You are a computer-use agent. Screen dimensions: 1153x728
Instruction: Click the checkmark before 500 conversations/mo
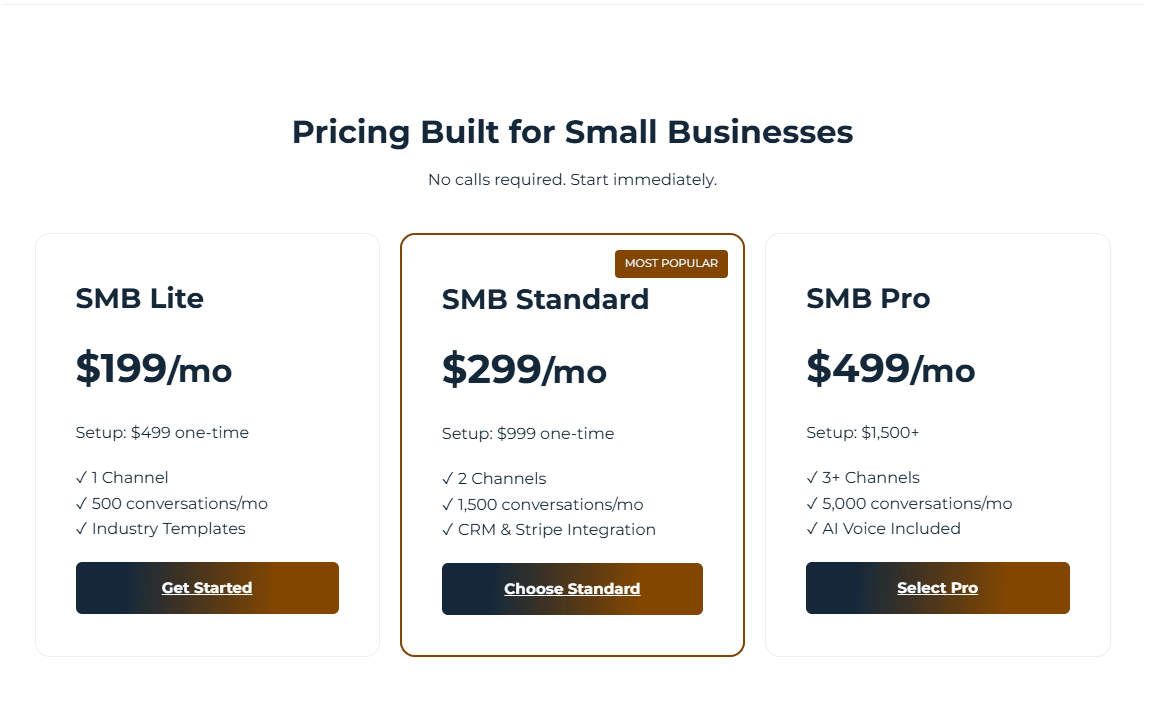click(x=82, y=504)
